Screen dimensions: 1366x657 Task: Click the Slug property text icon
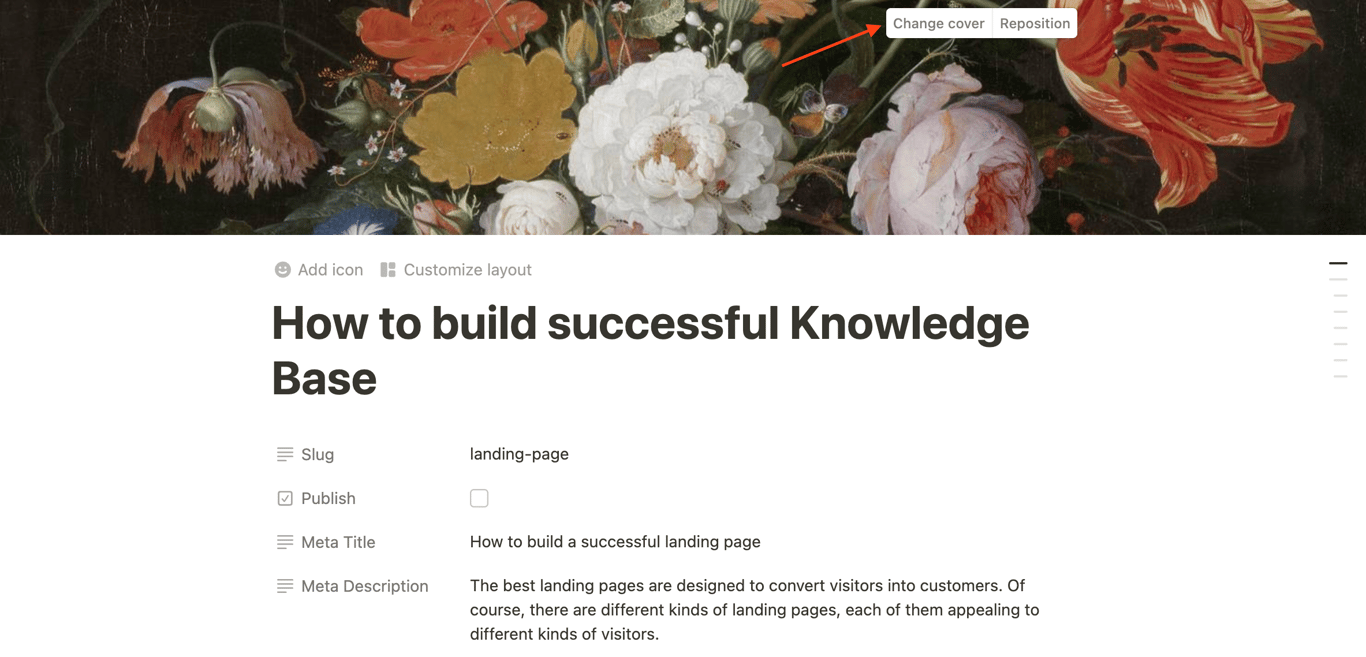tap(285, 454)
